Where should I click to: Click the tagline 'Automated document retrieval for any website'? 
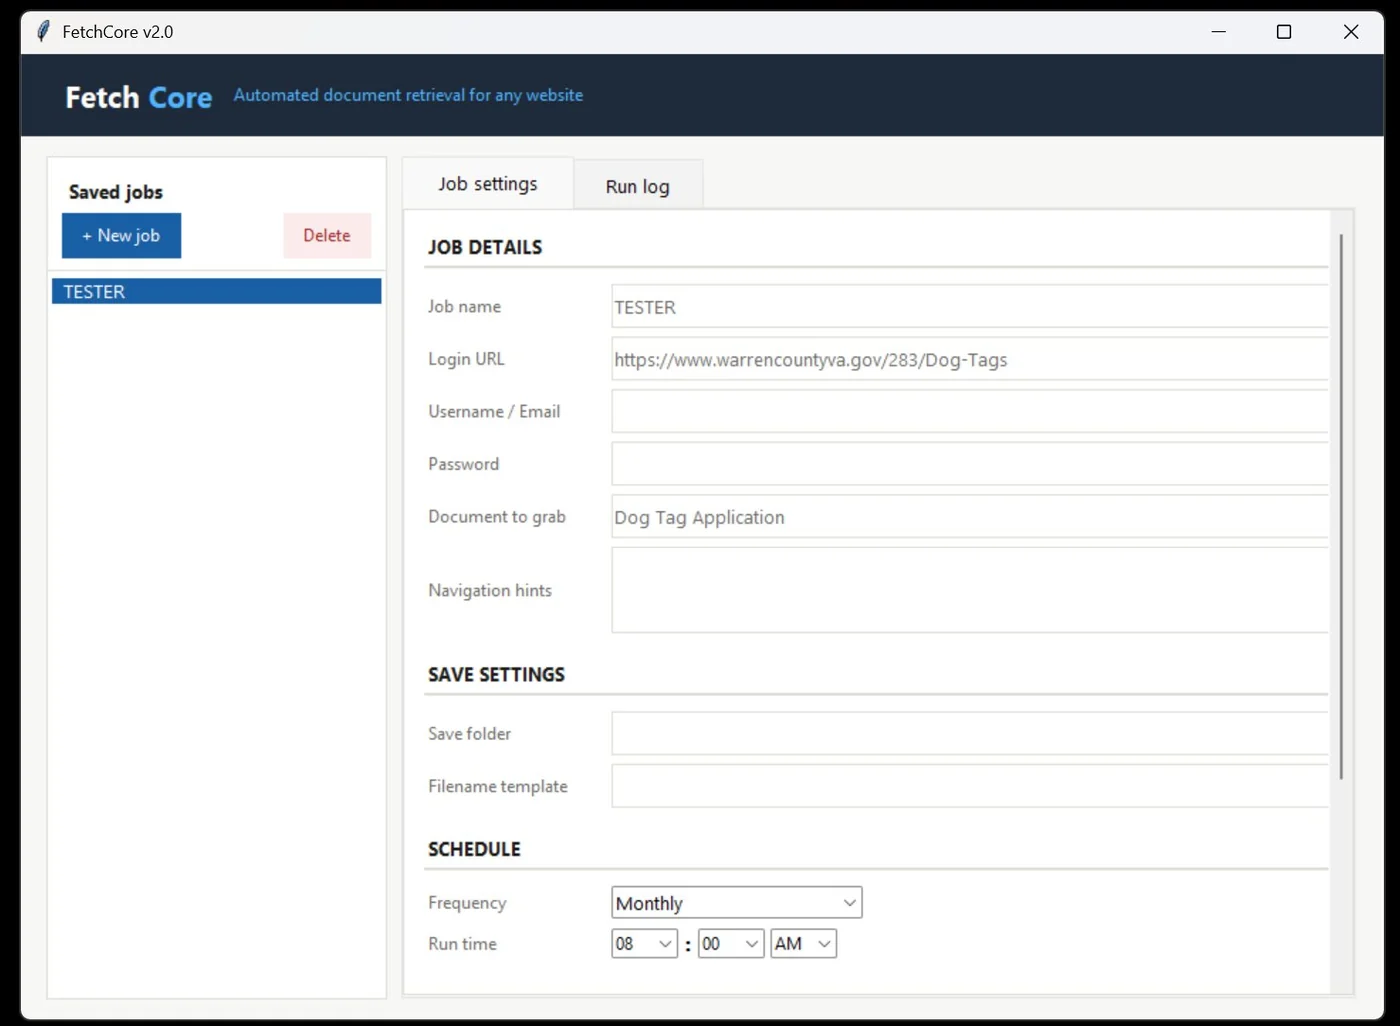[x=408, y=95]
